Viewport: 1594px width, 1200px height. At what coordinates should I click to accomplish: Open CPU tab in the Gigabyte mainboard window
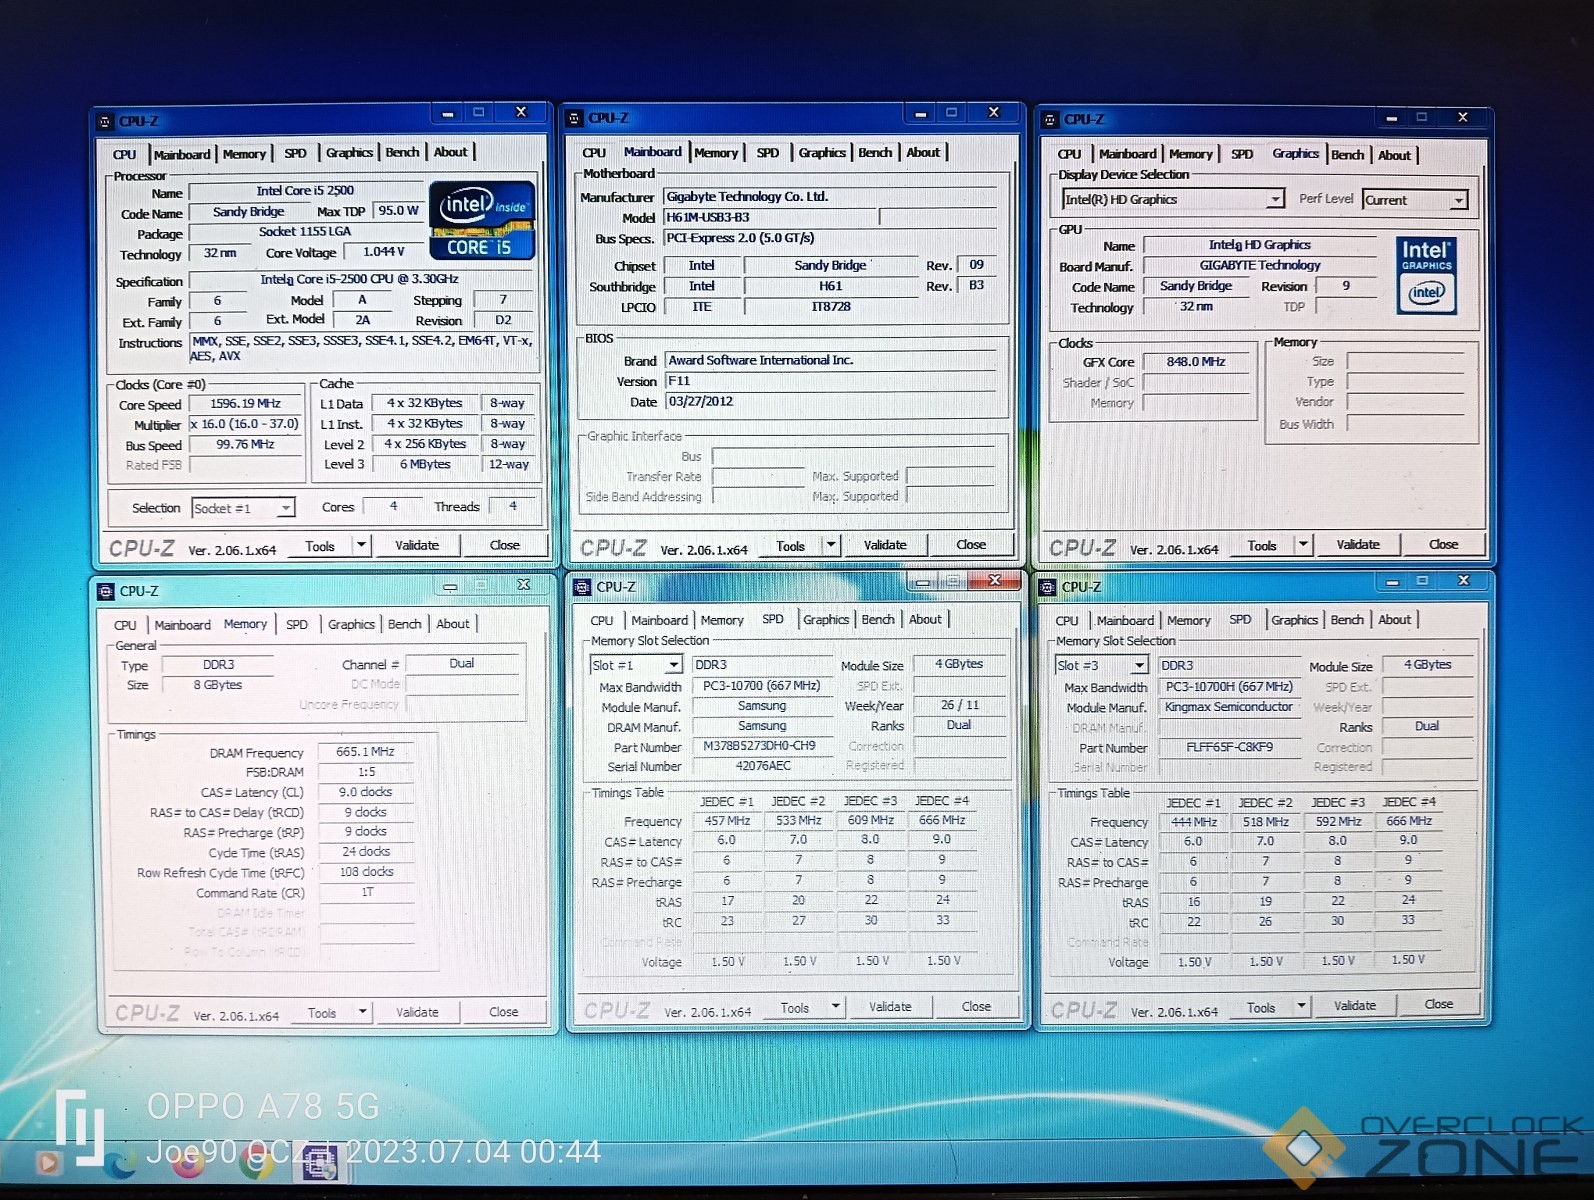(x=594, y=153)
